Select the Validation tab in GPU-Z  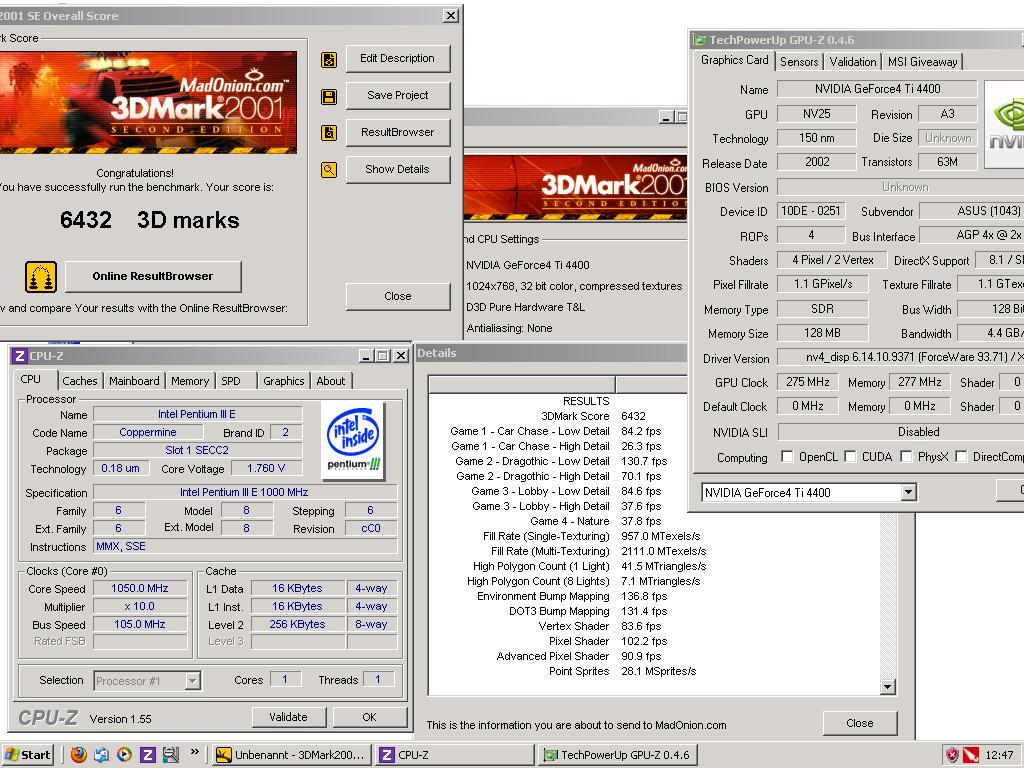pos(853,61)
